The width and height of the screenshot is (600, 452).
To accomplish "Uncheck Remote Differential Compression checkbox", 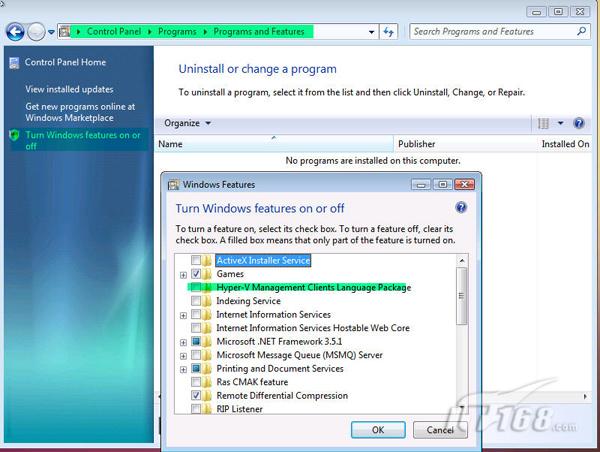I will tap(196, 395).
